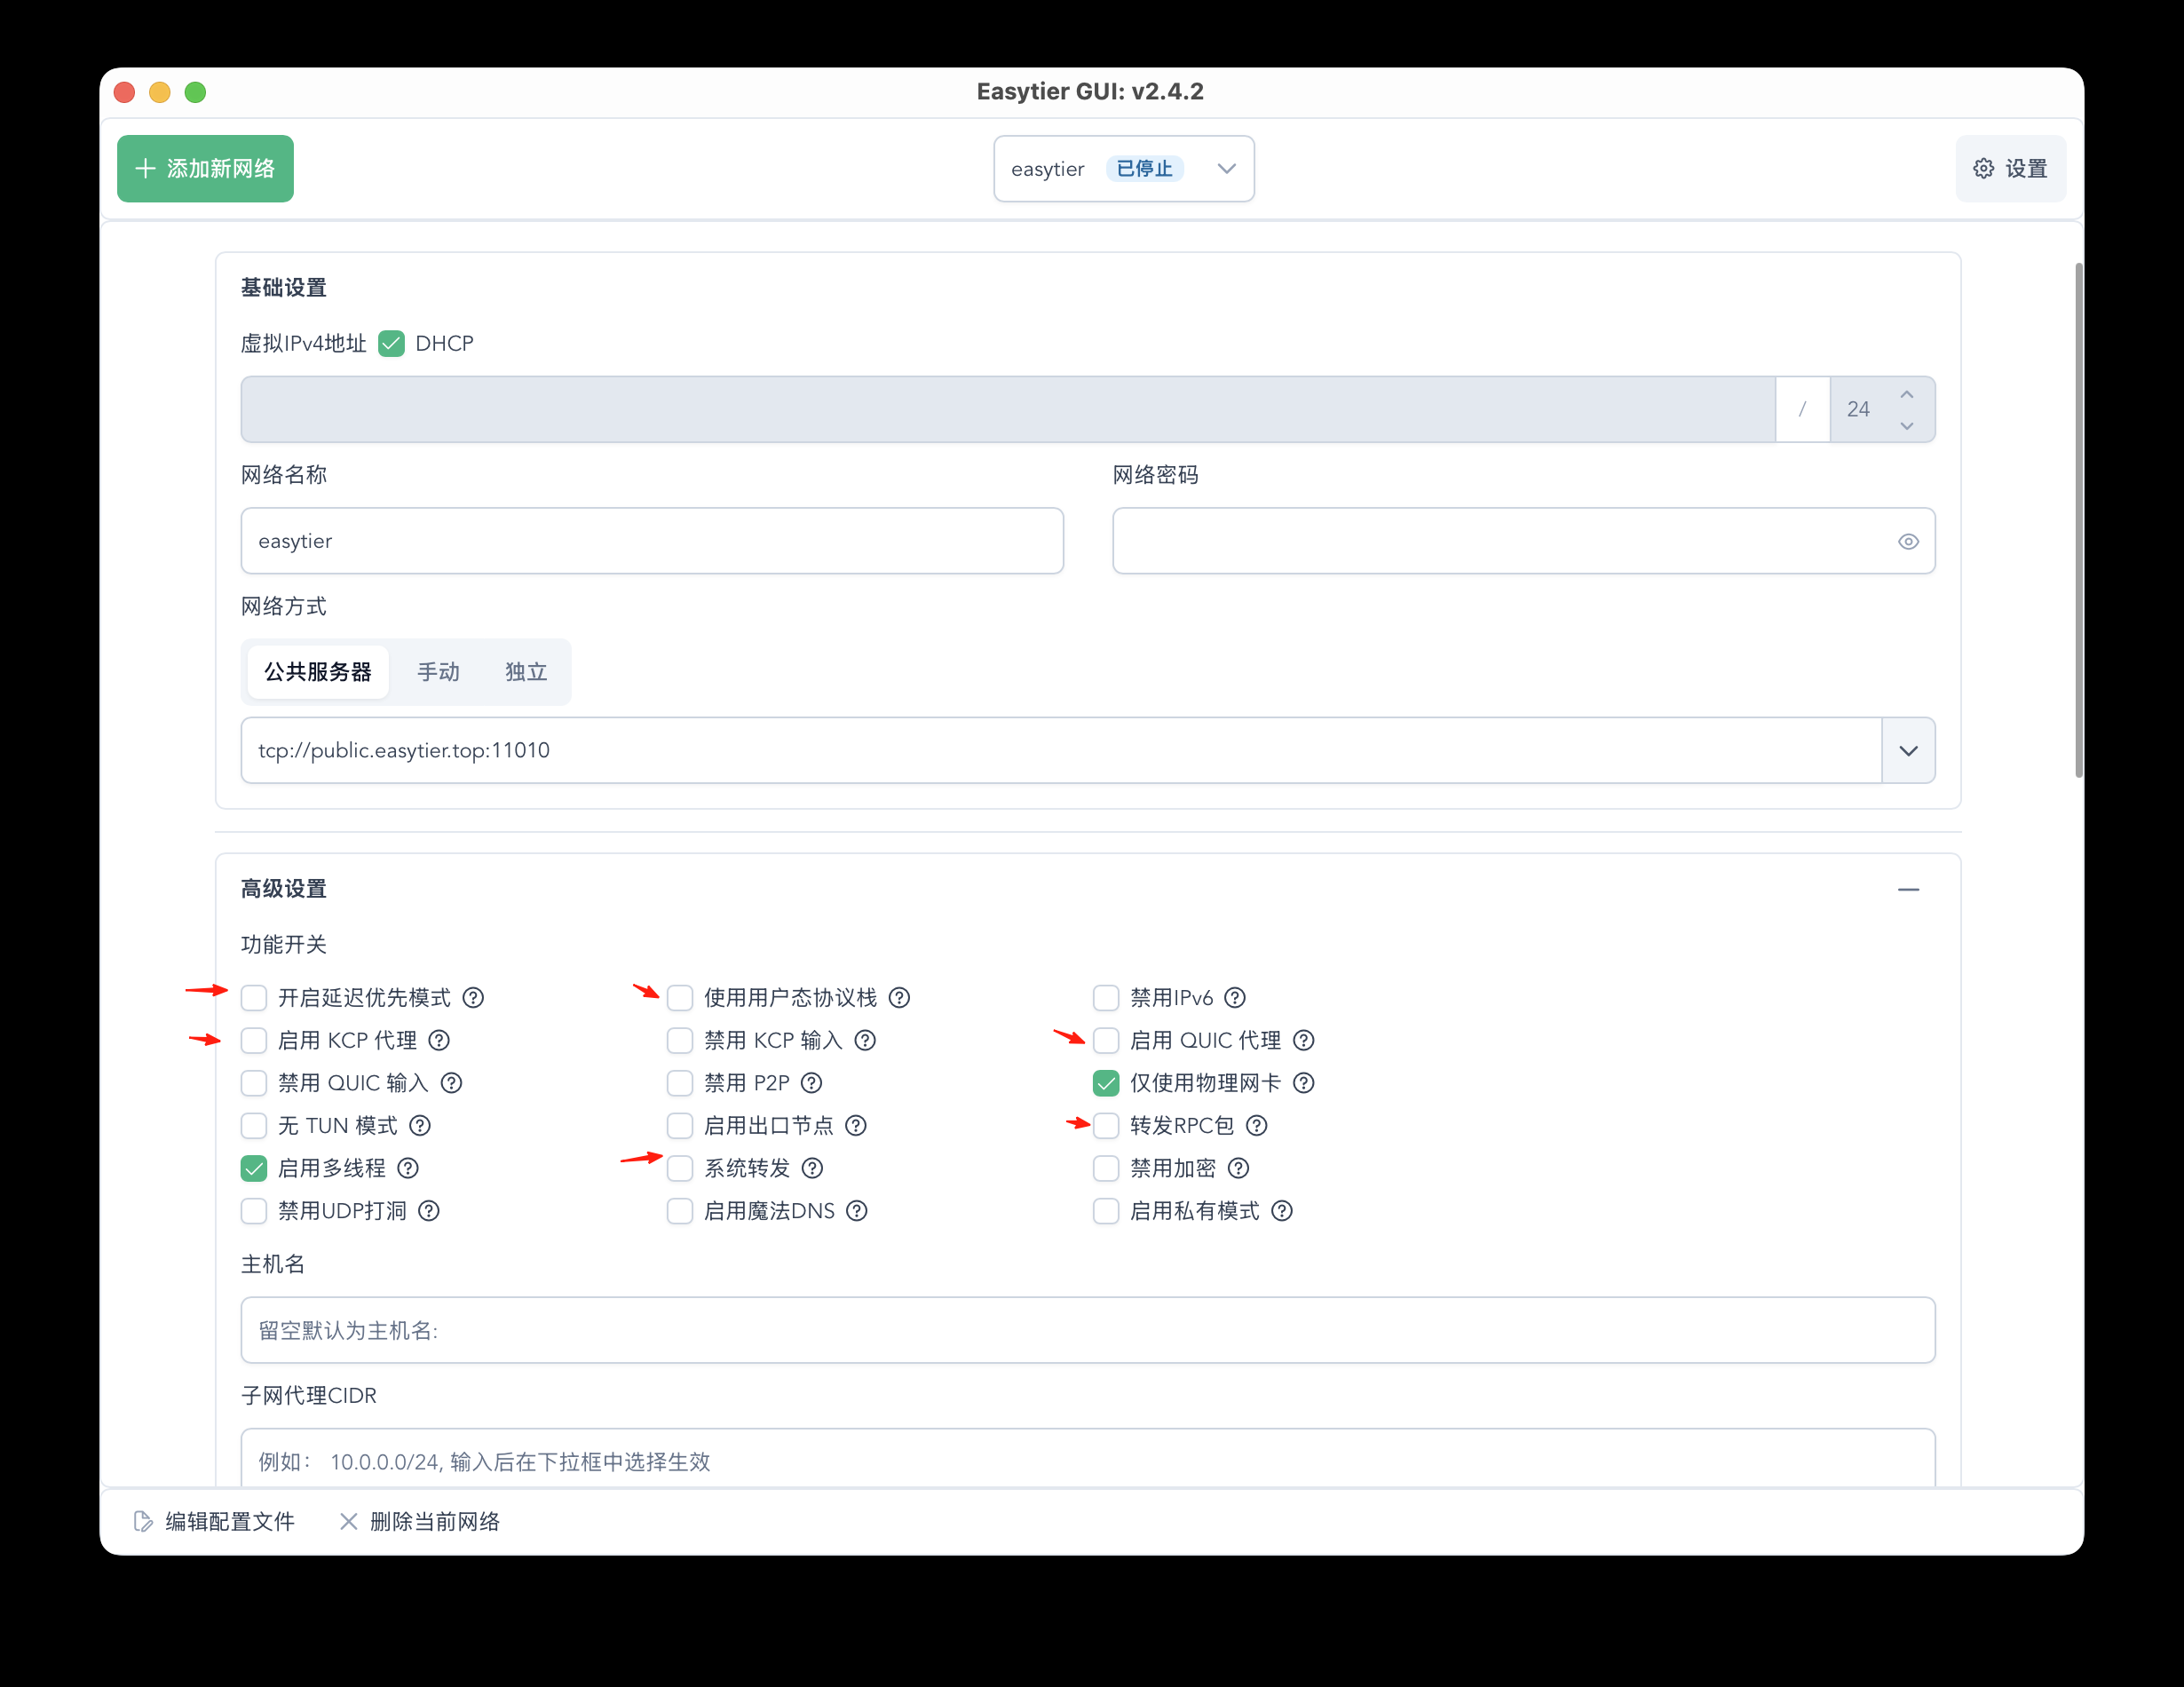Image resolution: width=2184 pixels, height=1687 pixels.
Task: Click help icon next to 禁用 KCP 输入
Action: pos(865,1040)
